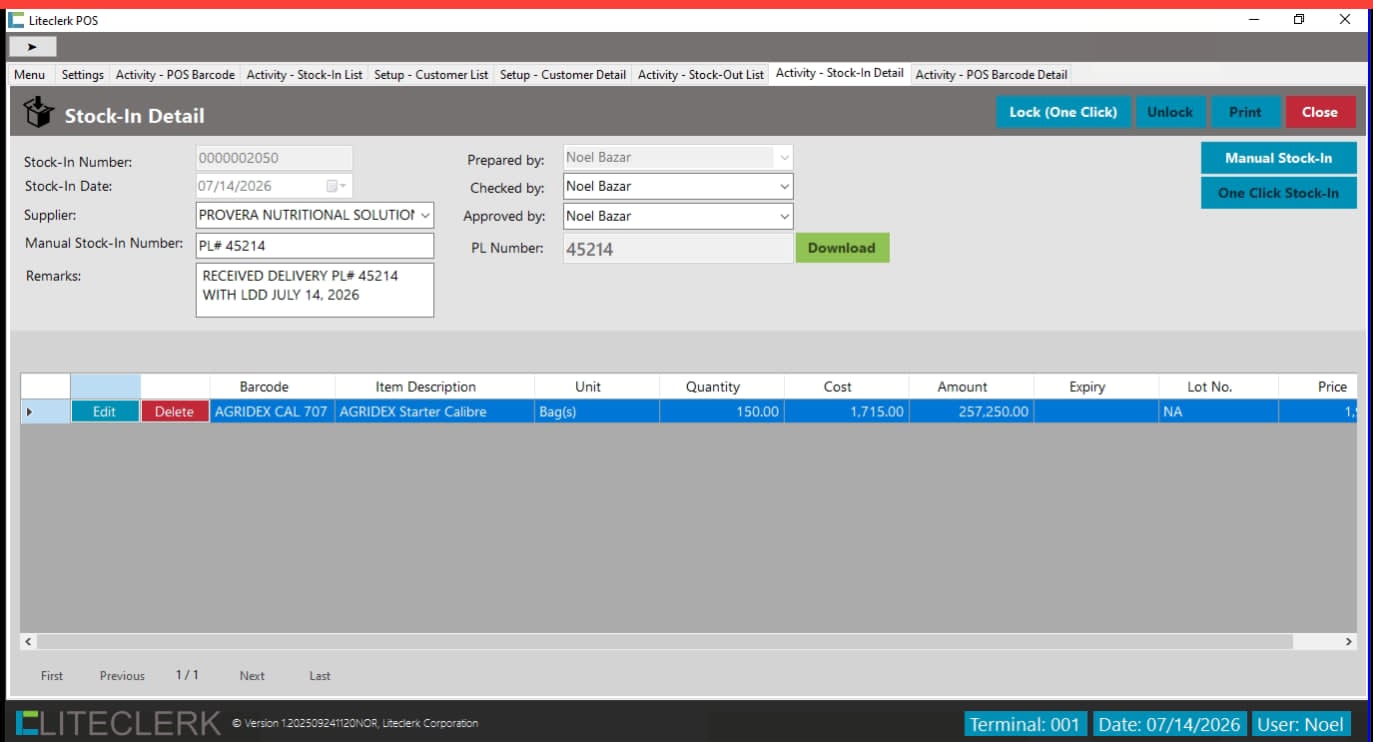Sort by the Quantity column header
Screen dimensions: 1373x742
tap(722, 387)
